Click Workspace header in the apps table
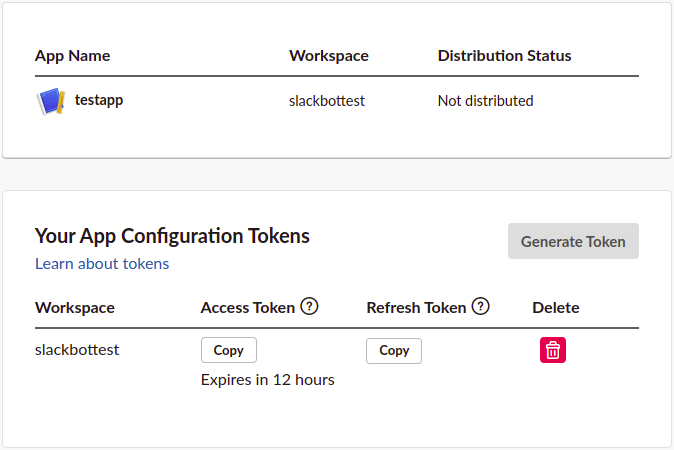Screen dimensions: 674x450 [x=328, y=56]
